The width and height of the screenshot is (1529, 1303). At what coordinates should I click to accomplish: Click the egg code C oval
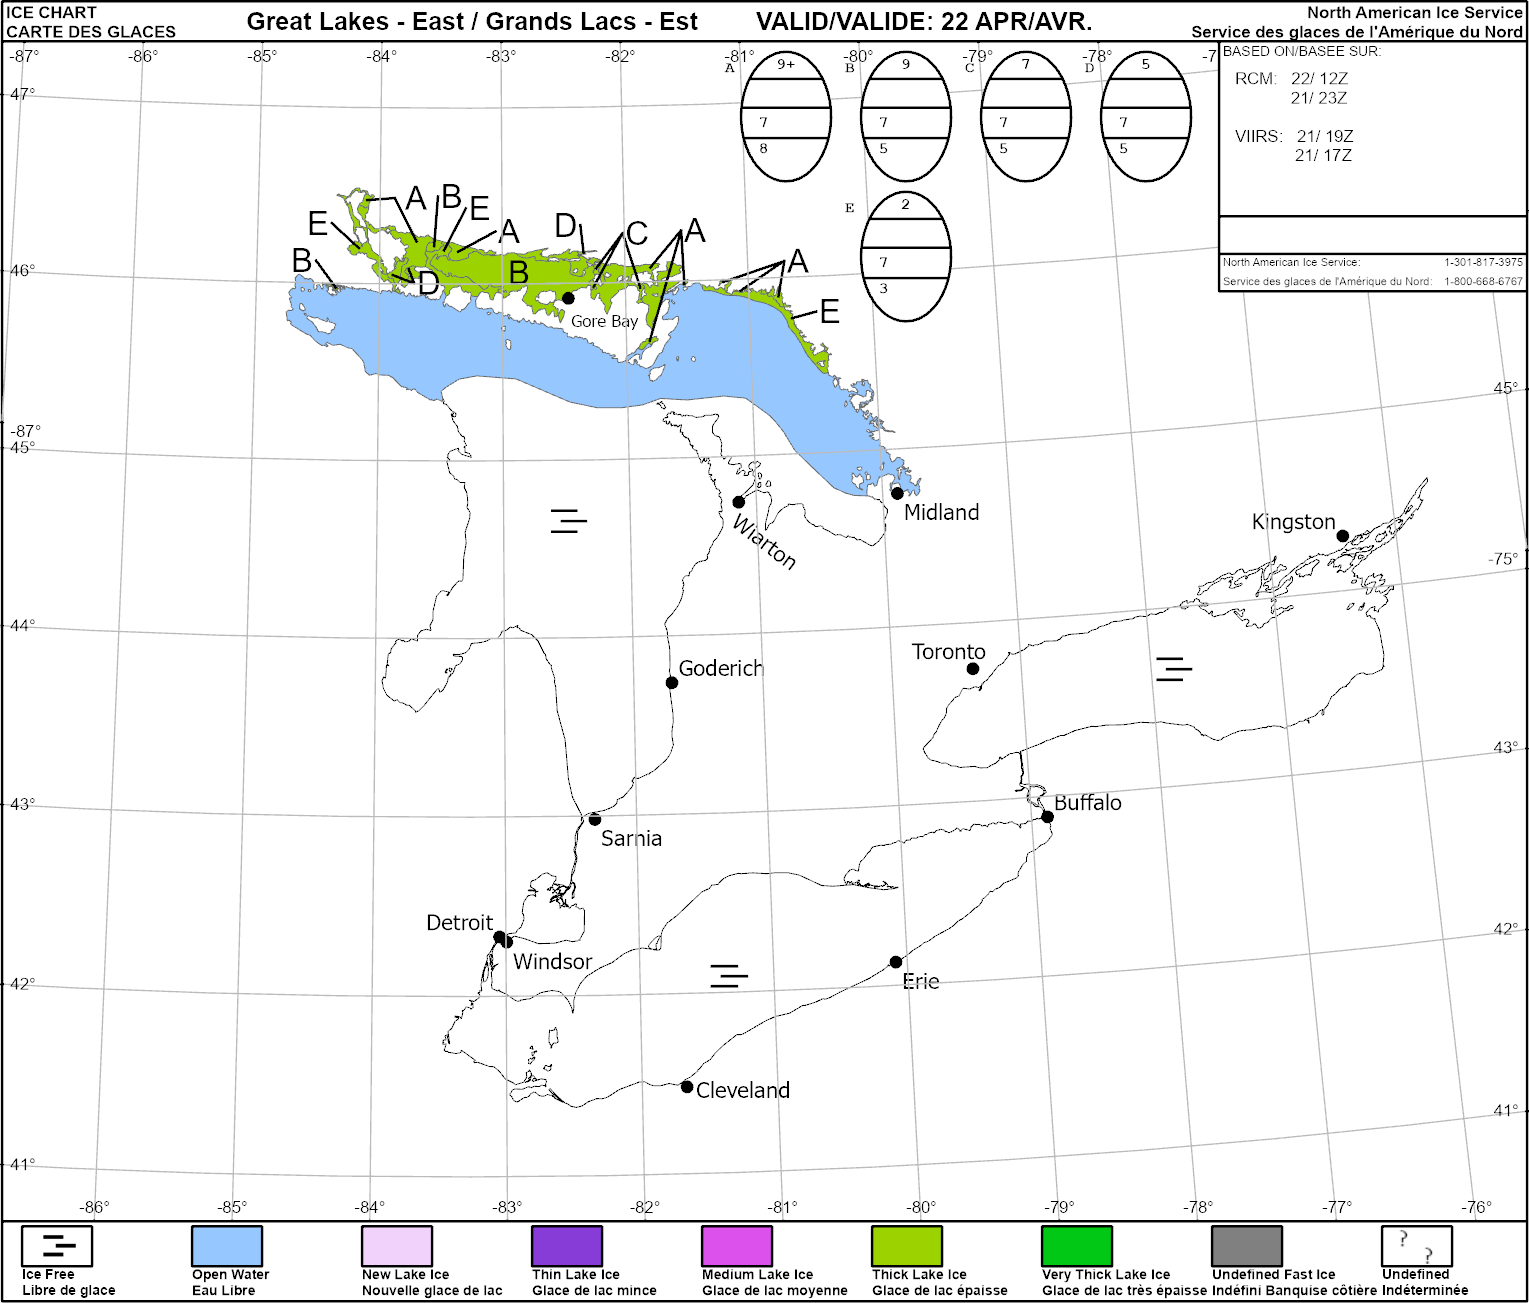tap(1025, 116)
